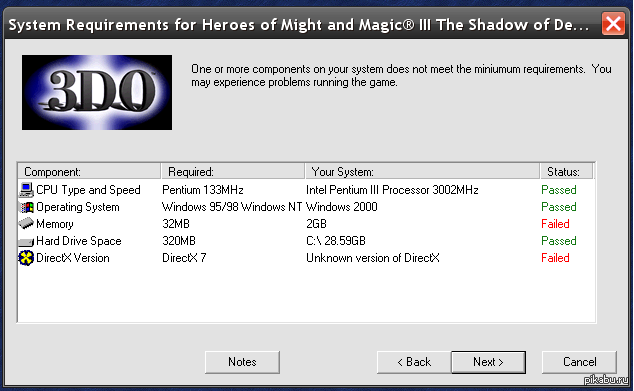Click the Status column header
Image resolution: width=634 pixels, height=391 pixels.
coord(567,171)
